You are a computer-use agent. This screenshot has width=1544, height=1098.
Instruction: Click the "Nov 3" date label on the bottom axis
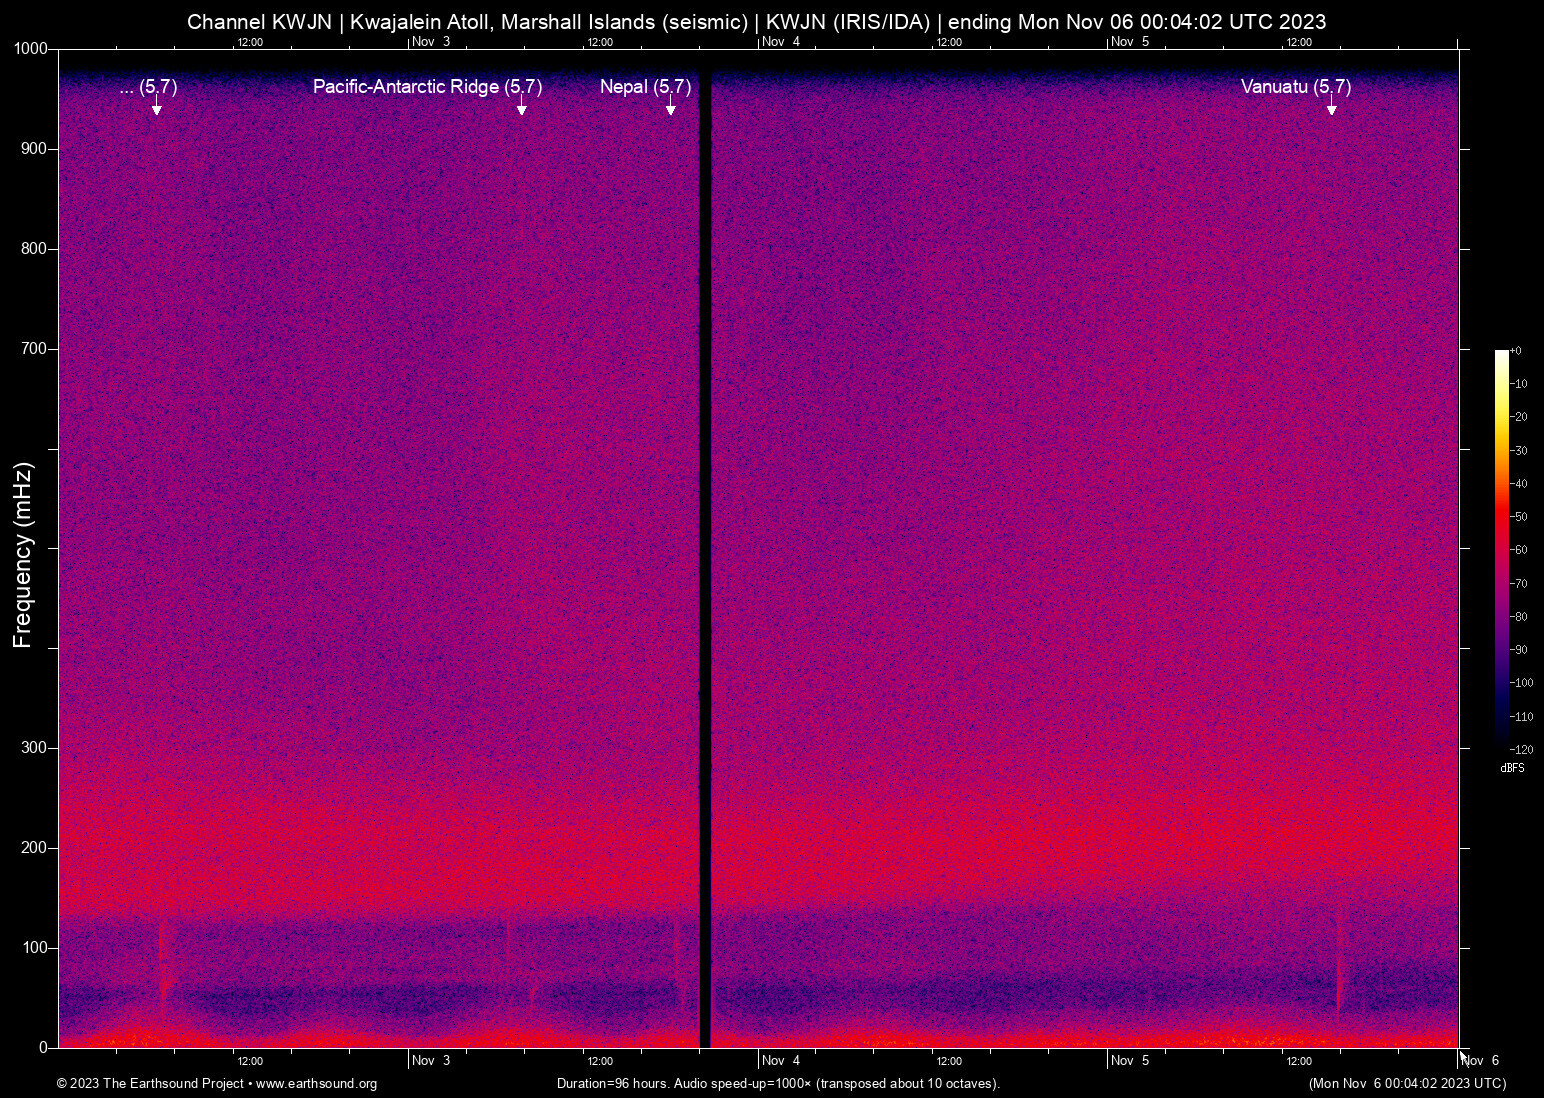431,1061
